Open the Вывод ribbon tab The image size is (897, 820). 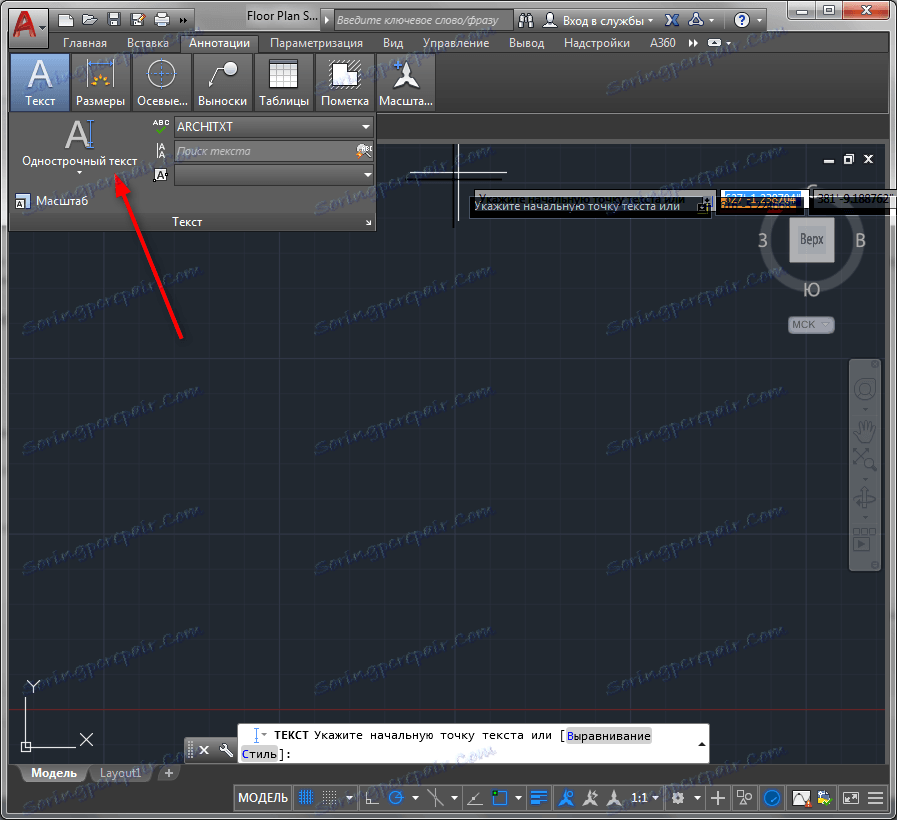point(526,43)
